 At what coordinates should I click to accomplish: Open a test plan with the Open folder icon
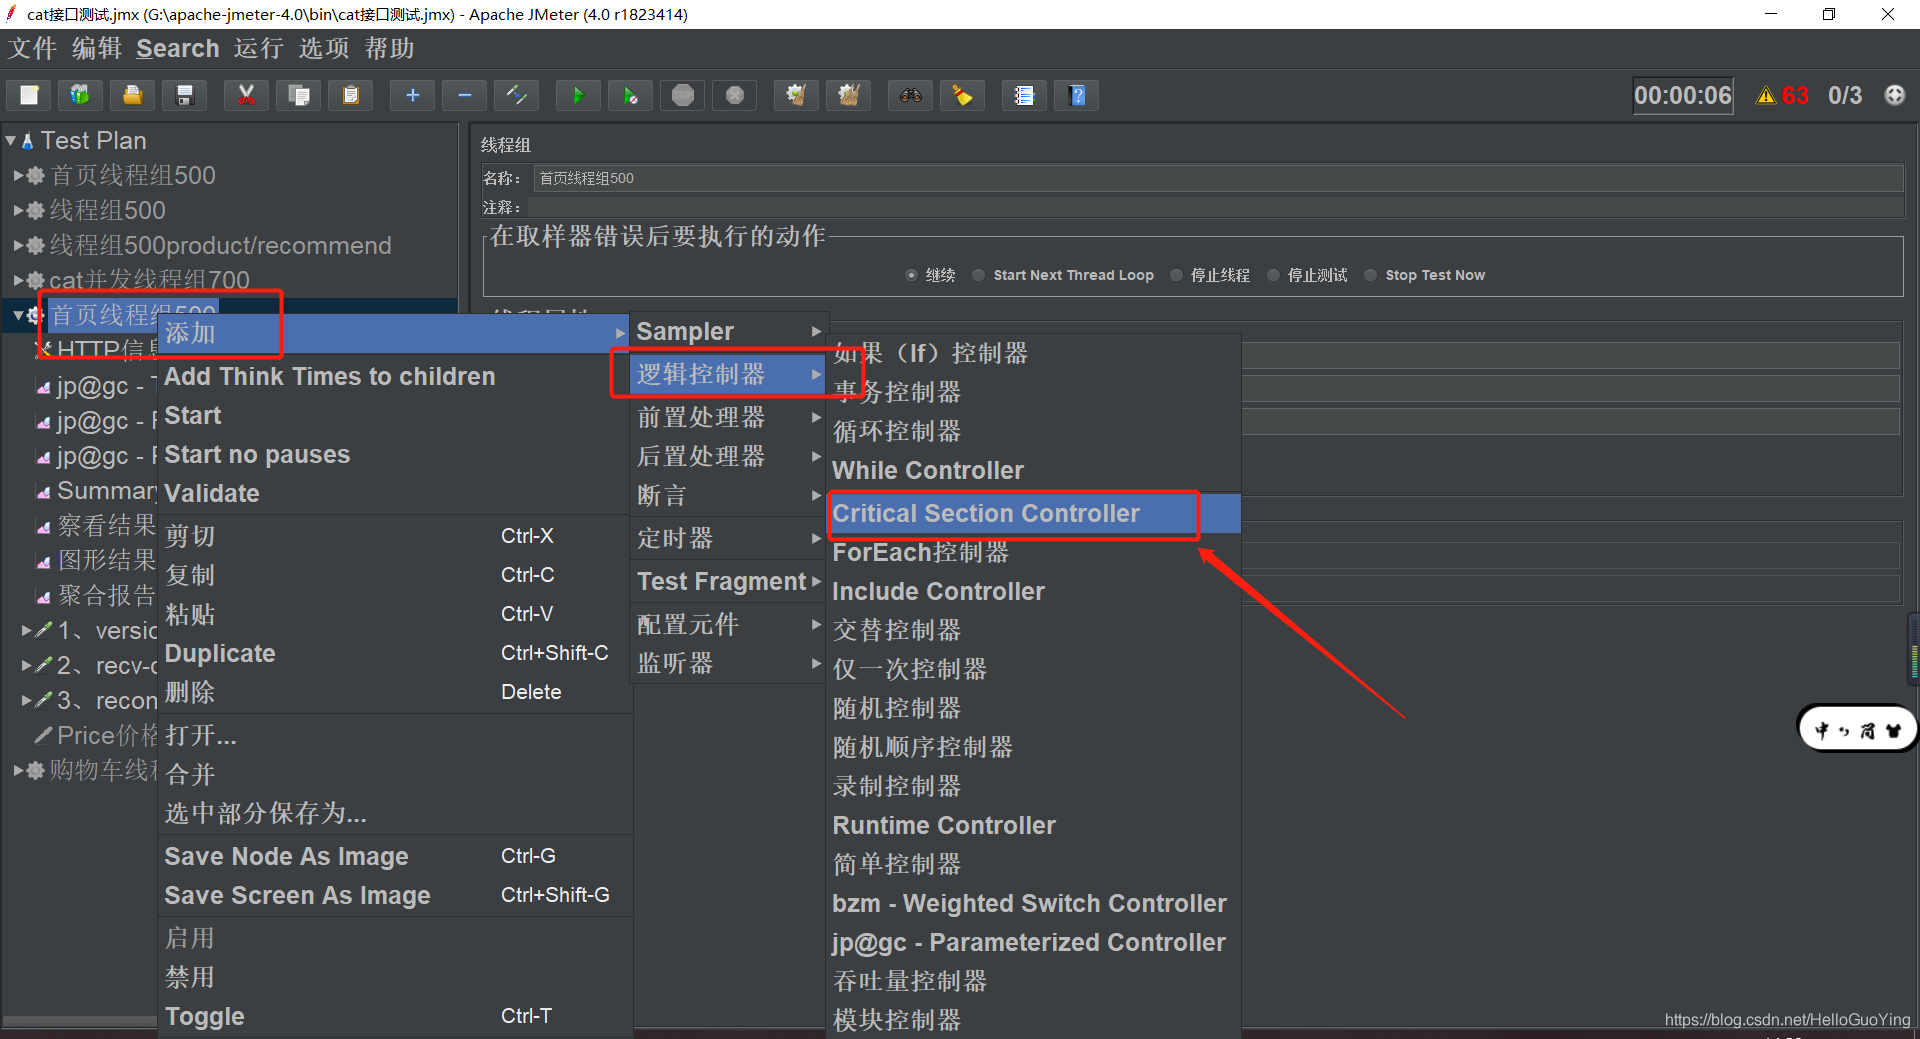pos(132,95)
